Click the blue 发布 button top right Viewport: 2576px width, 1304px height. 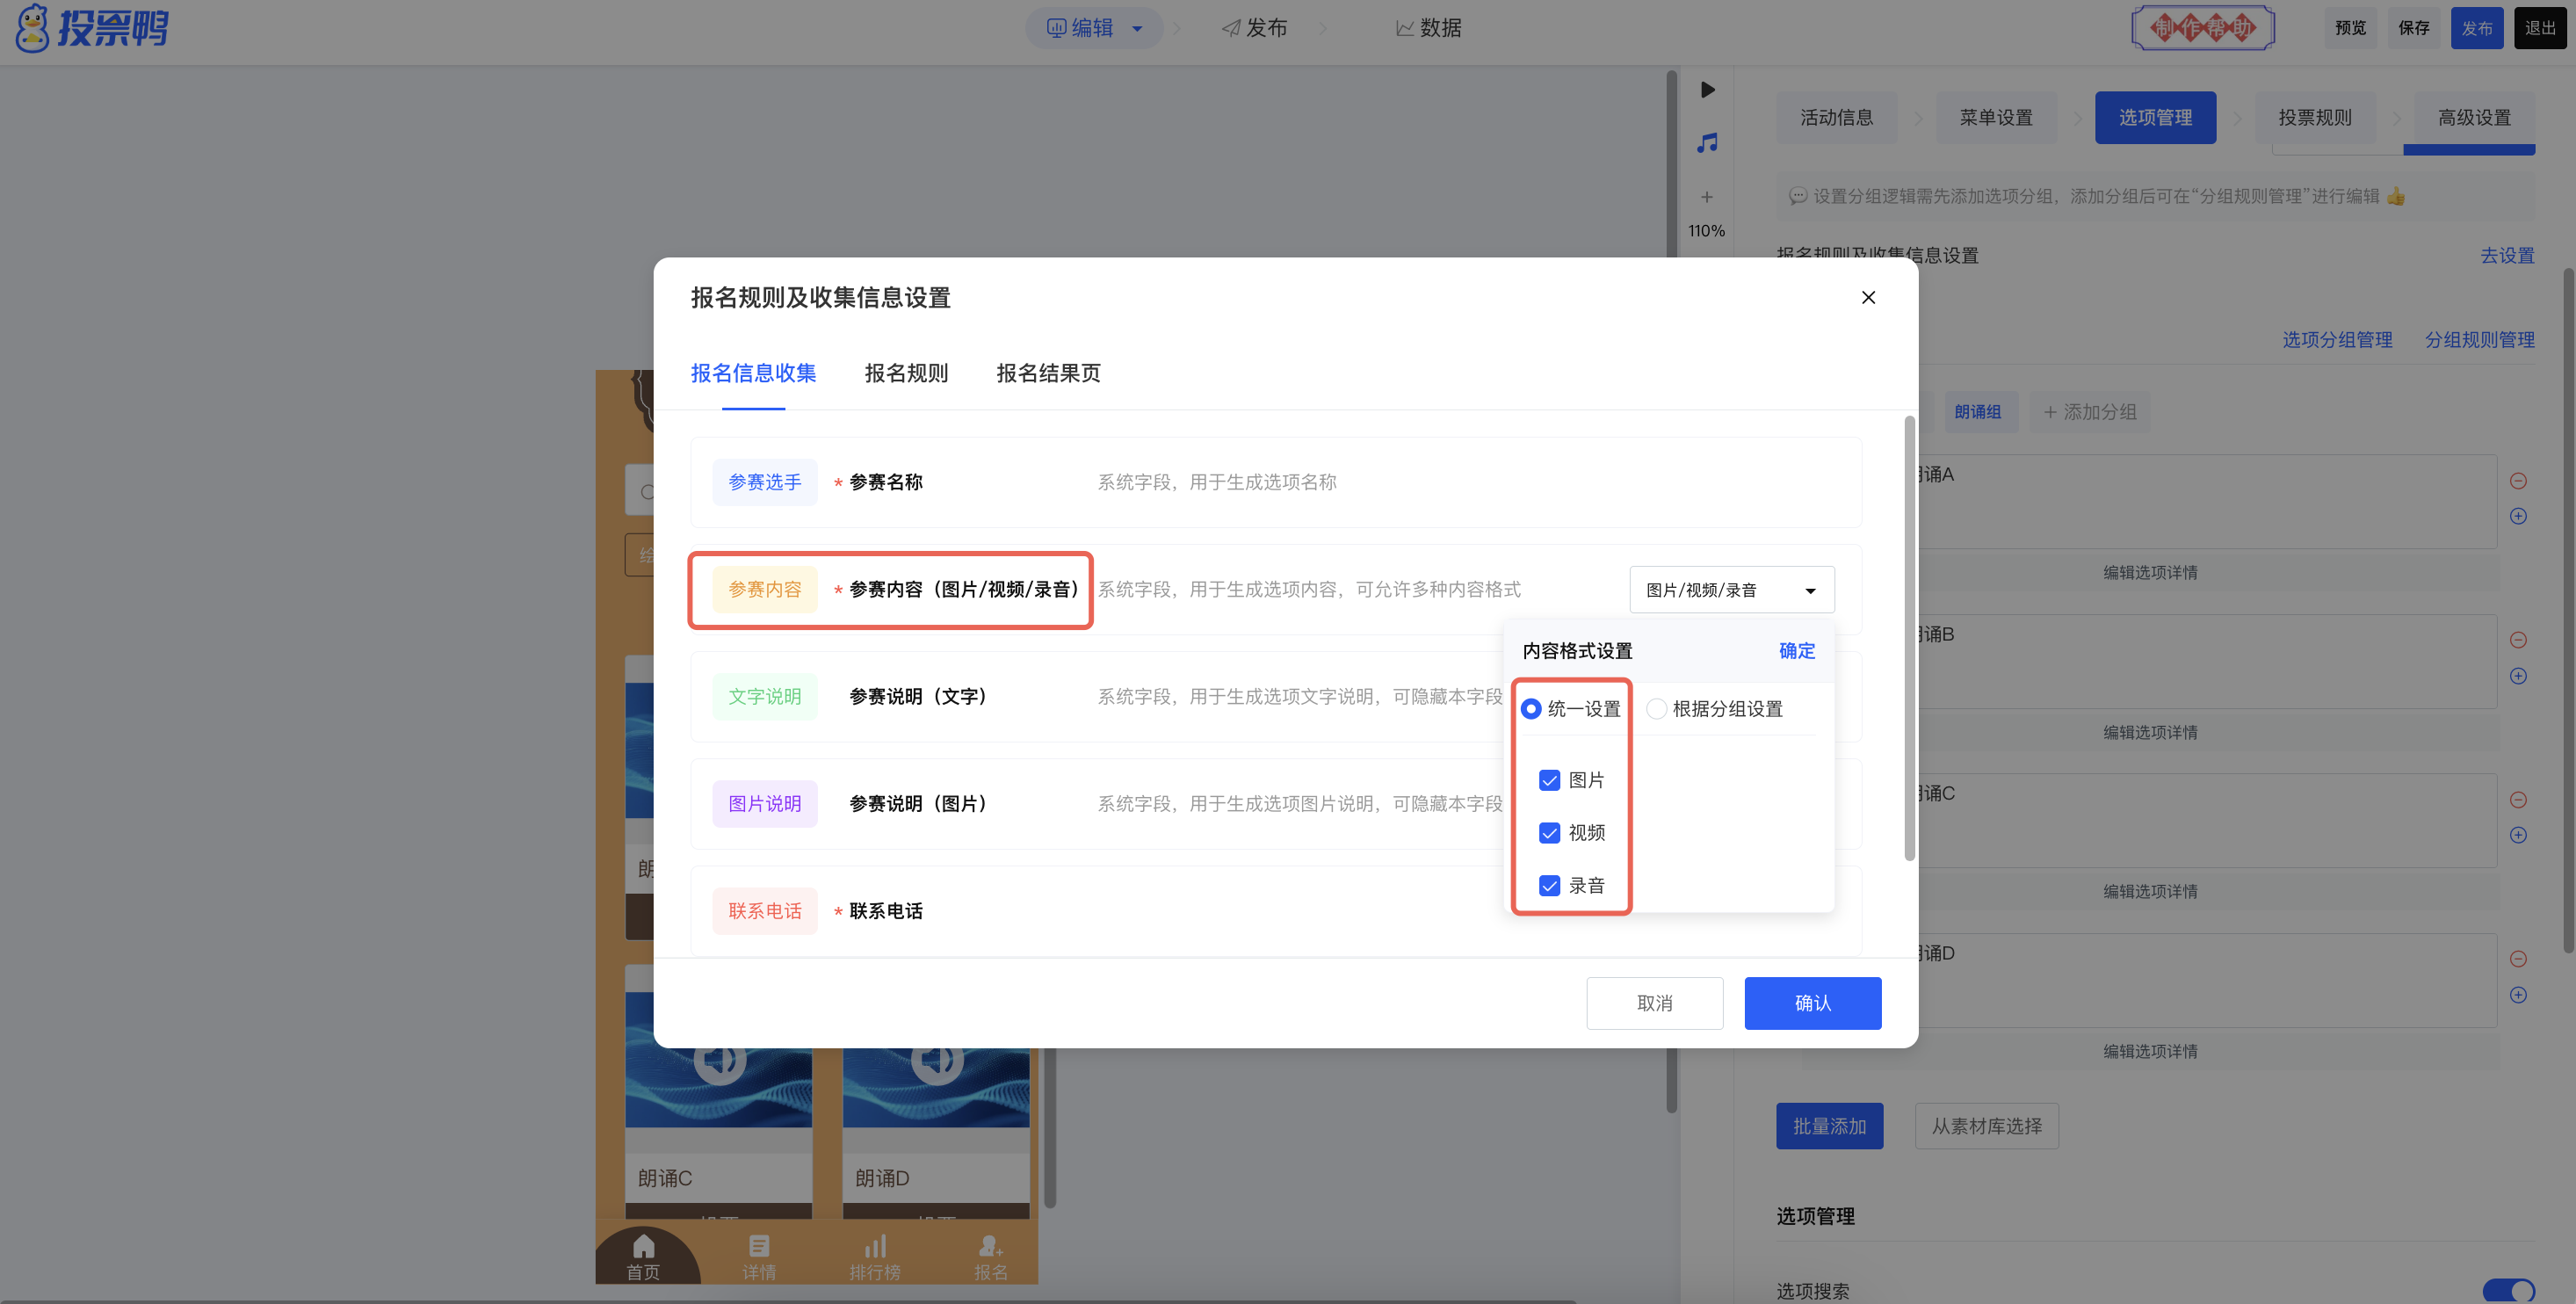2477,28
